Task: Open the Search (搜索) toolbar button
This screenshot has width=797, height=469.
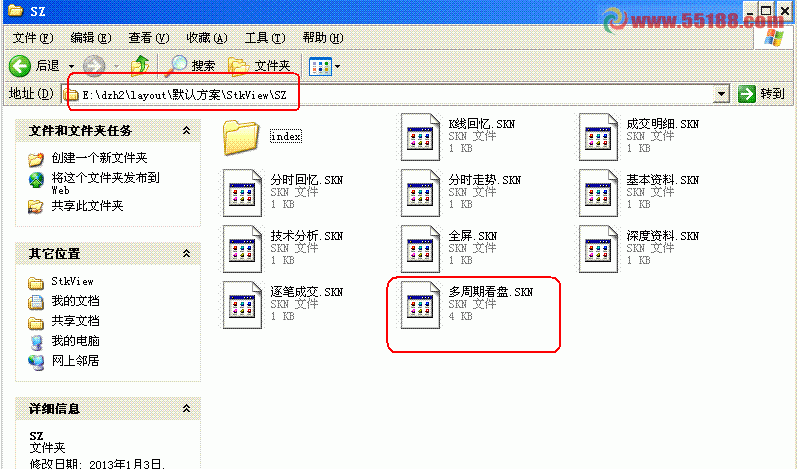Action: tap(192, 66)
